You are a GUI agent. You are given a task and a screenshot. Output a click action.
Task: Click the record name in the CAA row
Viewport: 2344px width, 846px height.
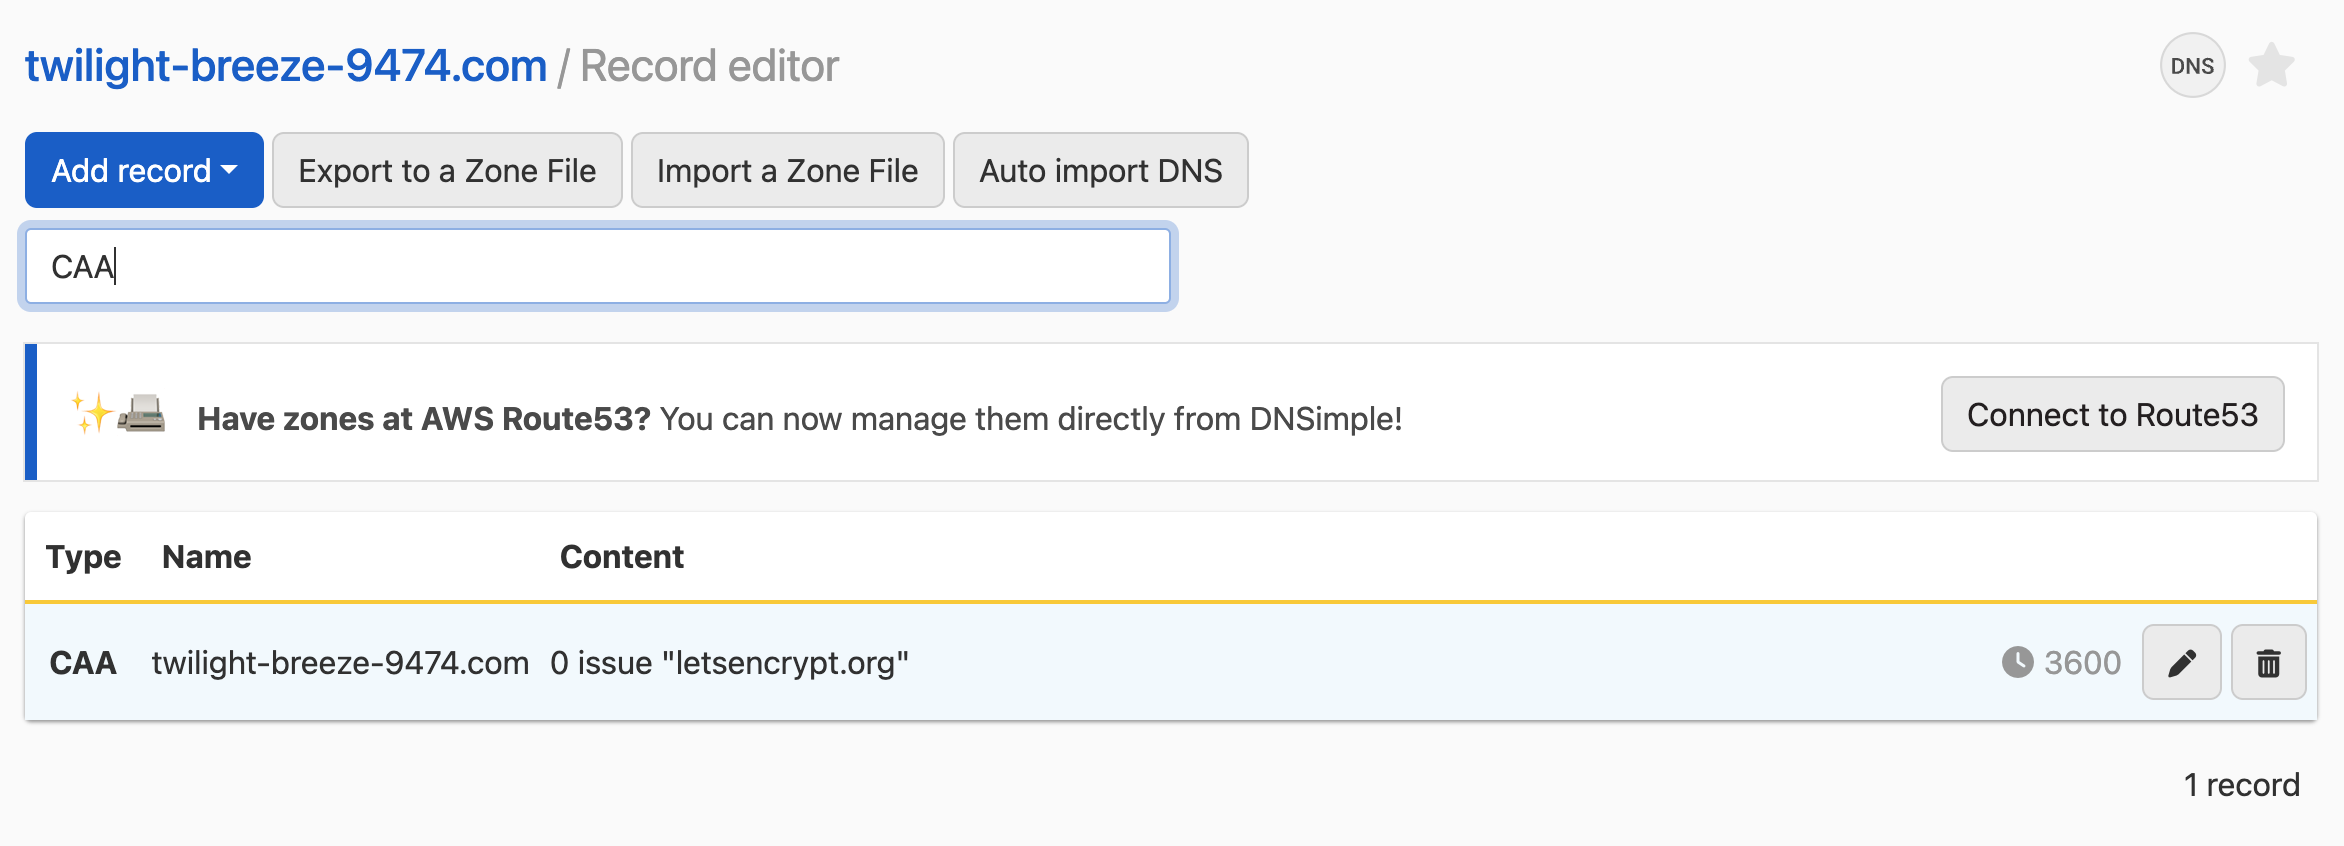click(340, 663)
